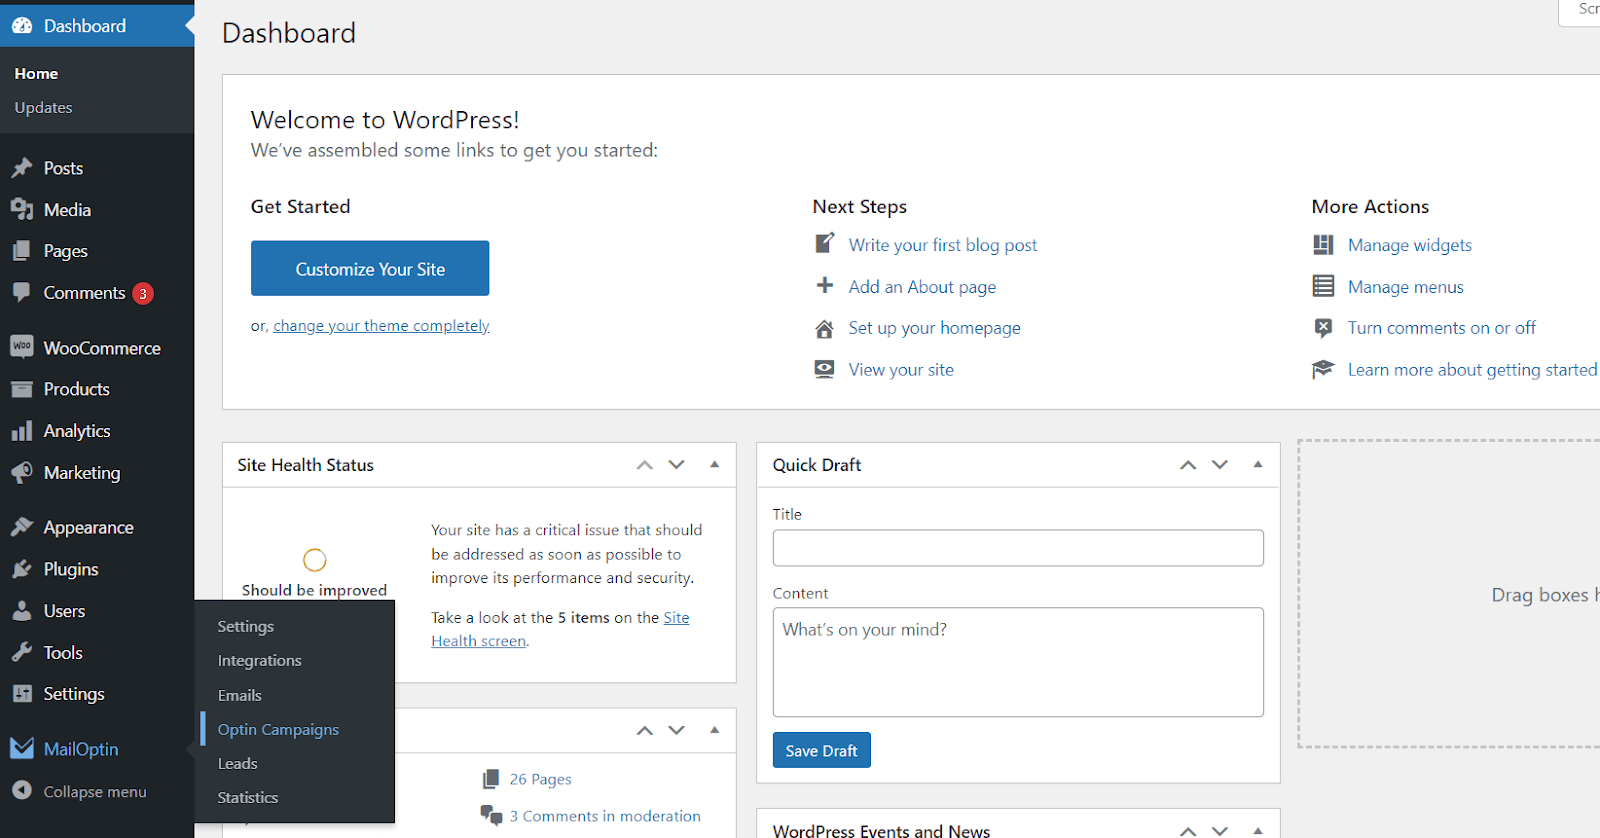Click the icon beside Turn comments on or off

click(1323, 328)
